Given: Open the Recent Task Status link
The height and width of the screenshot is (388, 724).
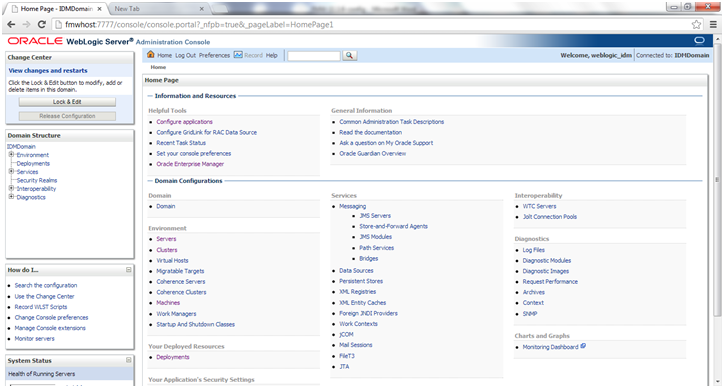Looking at the screenshot, I should coord(181,143).
